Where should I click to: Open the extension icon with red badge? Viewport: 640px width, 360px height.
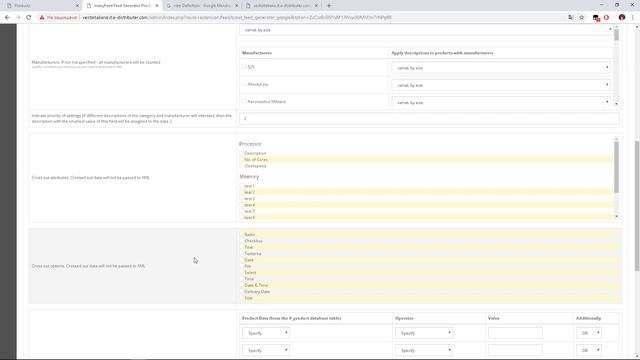click(596, 18)
